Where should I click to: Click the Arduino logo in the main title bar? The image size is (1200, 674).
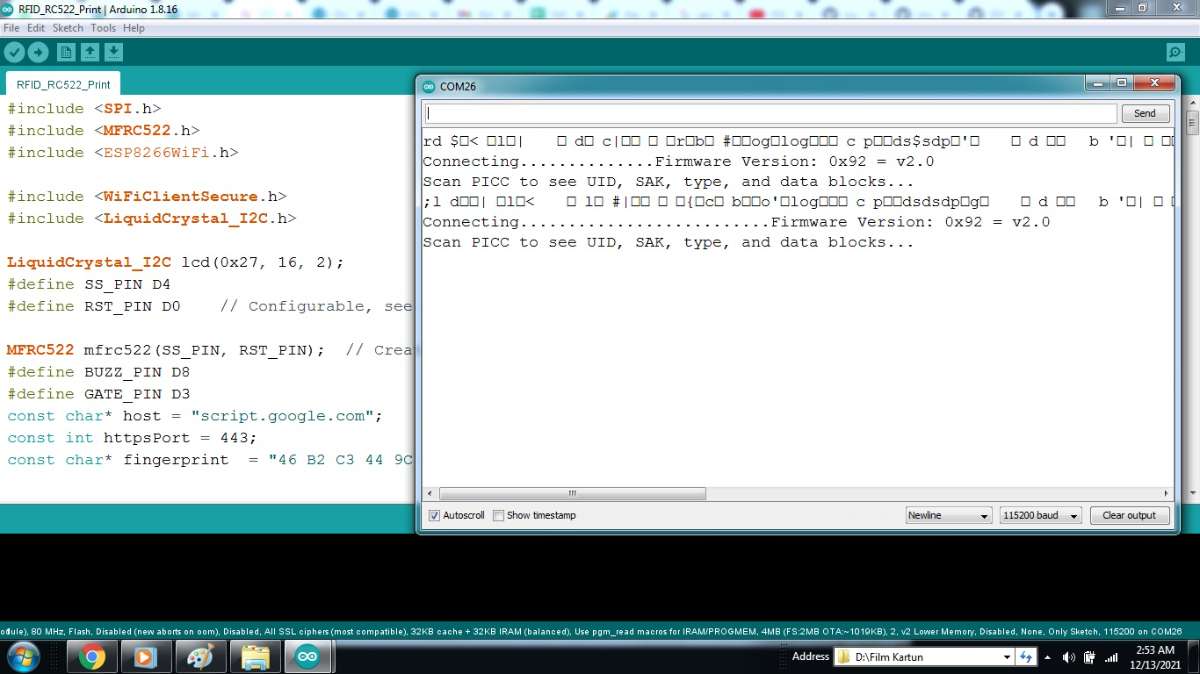9,8
